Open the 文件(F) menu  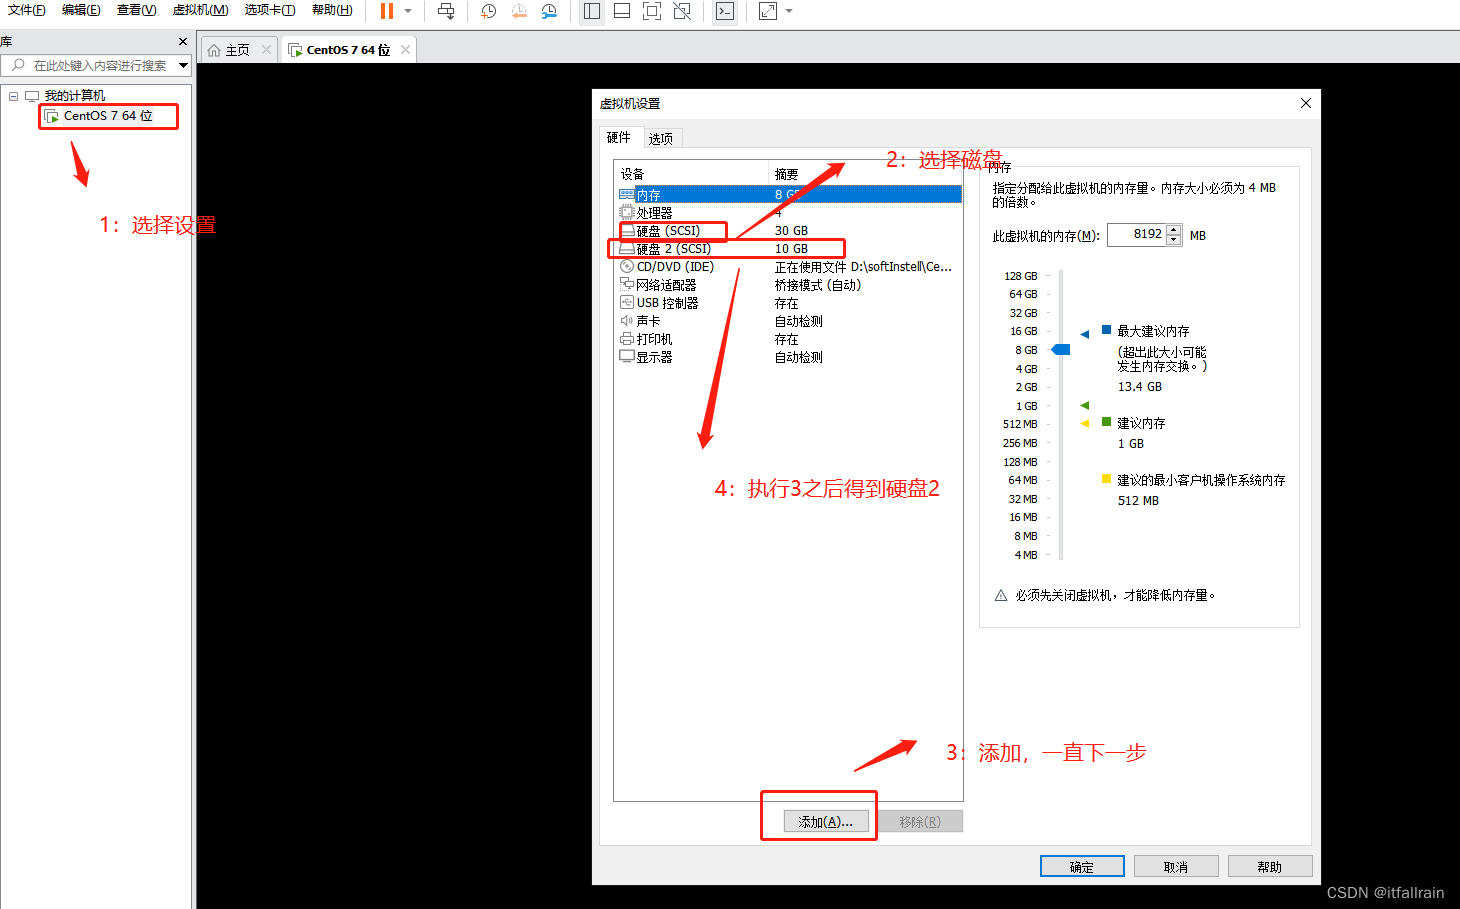point(27,10)
